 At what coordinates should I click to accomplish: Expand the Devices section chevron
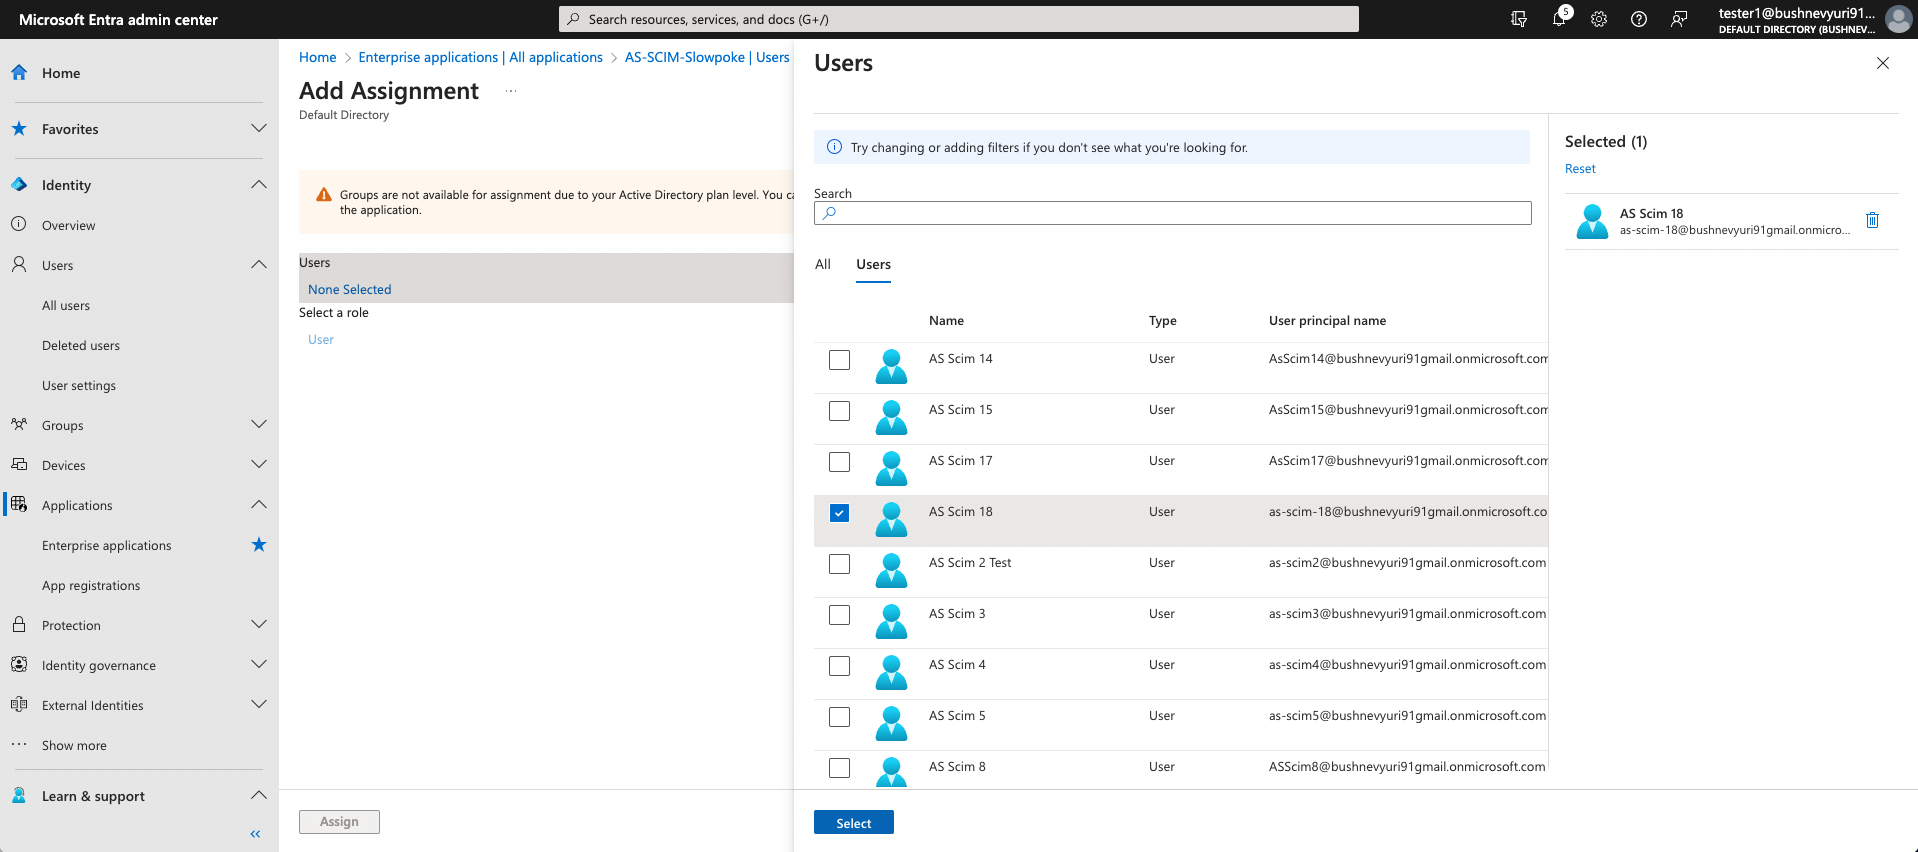point(259,464)
